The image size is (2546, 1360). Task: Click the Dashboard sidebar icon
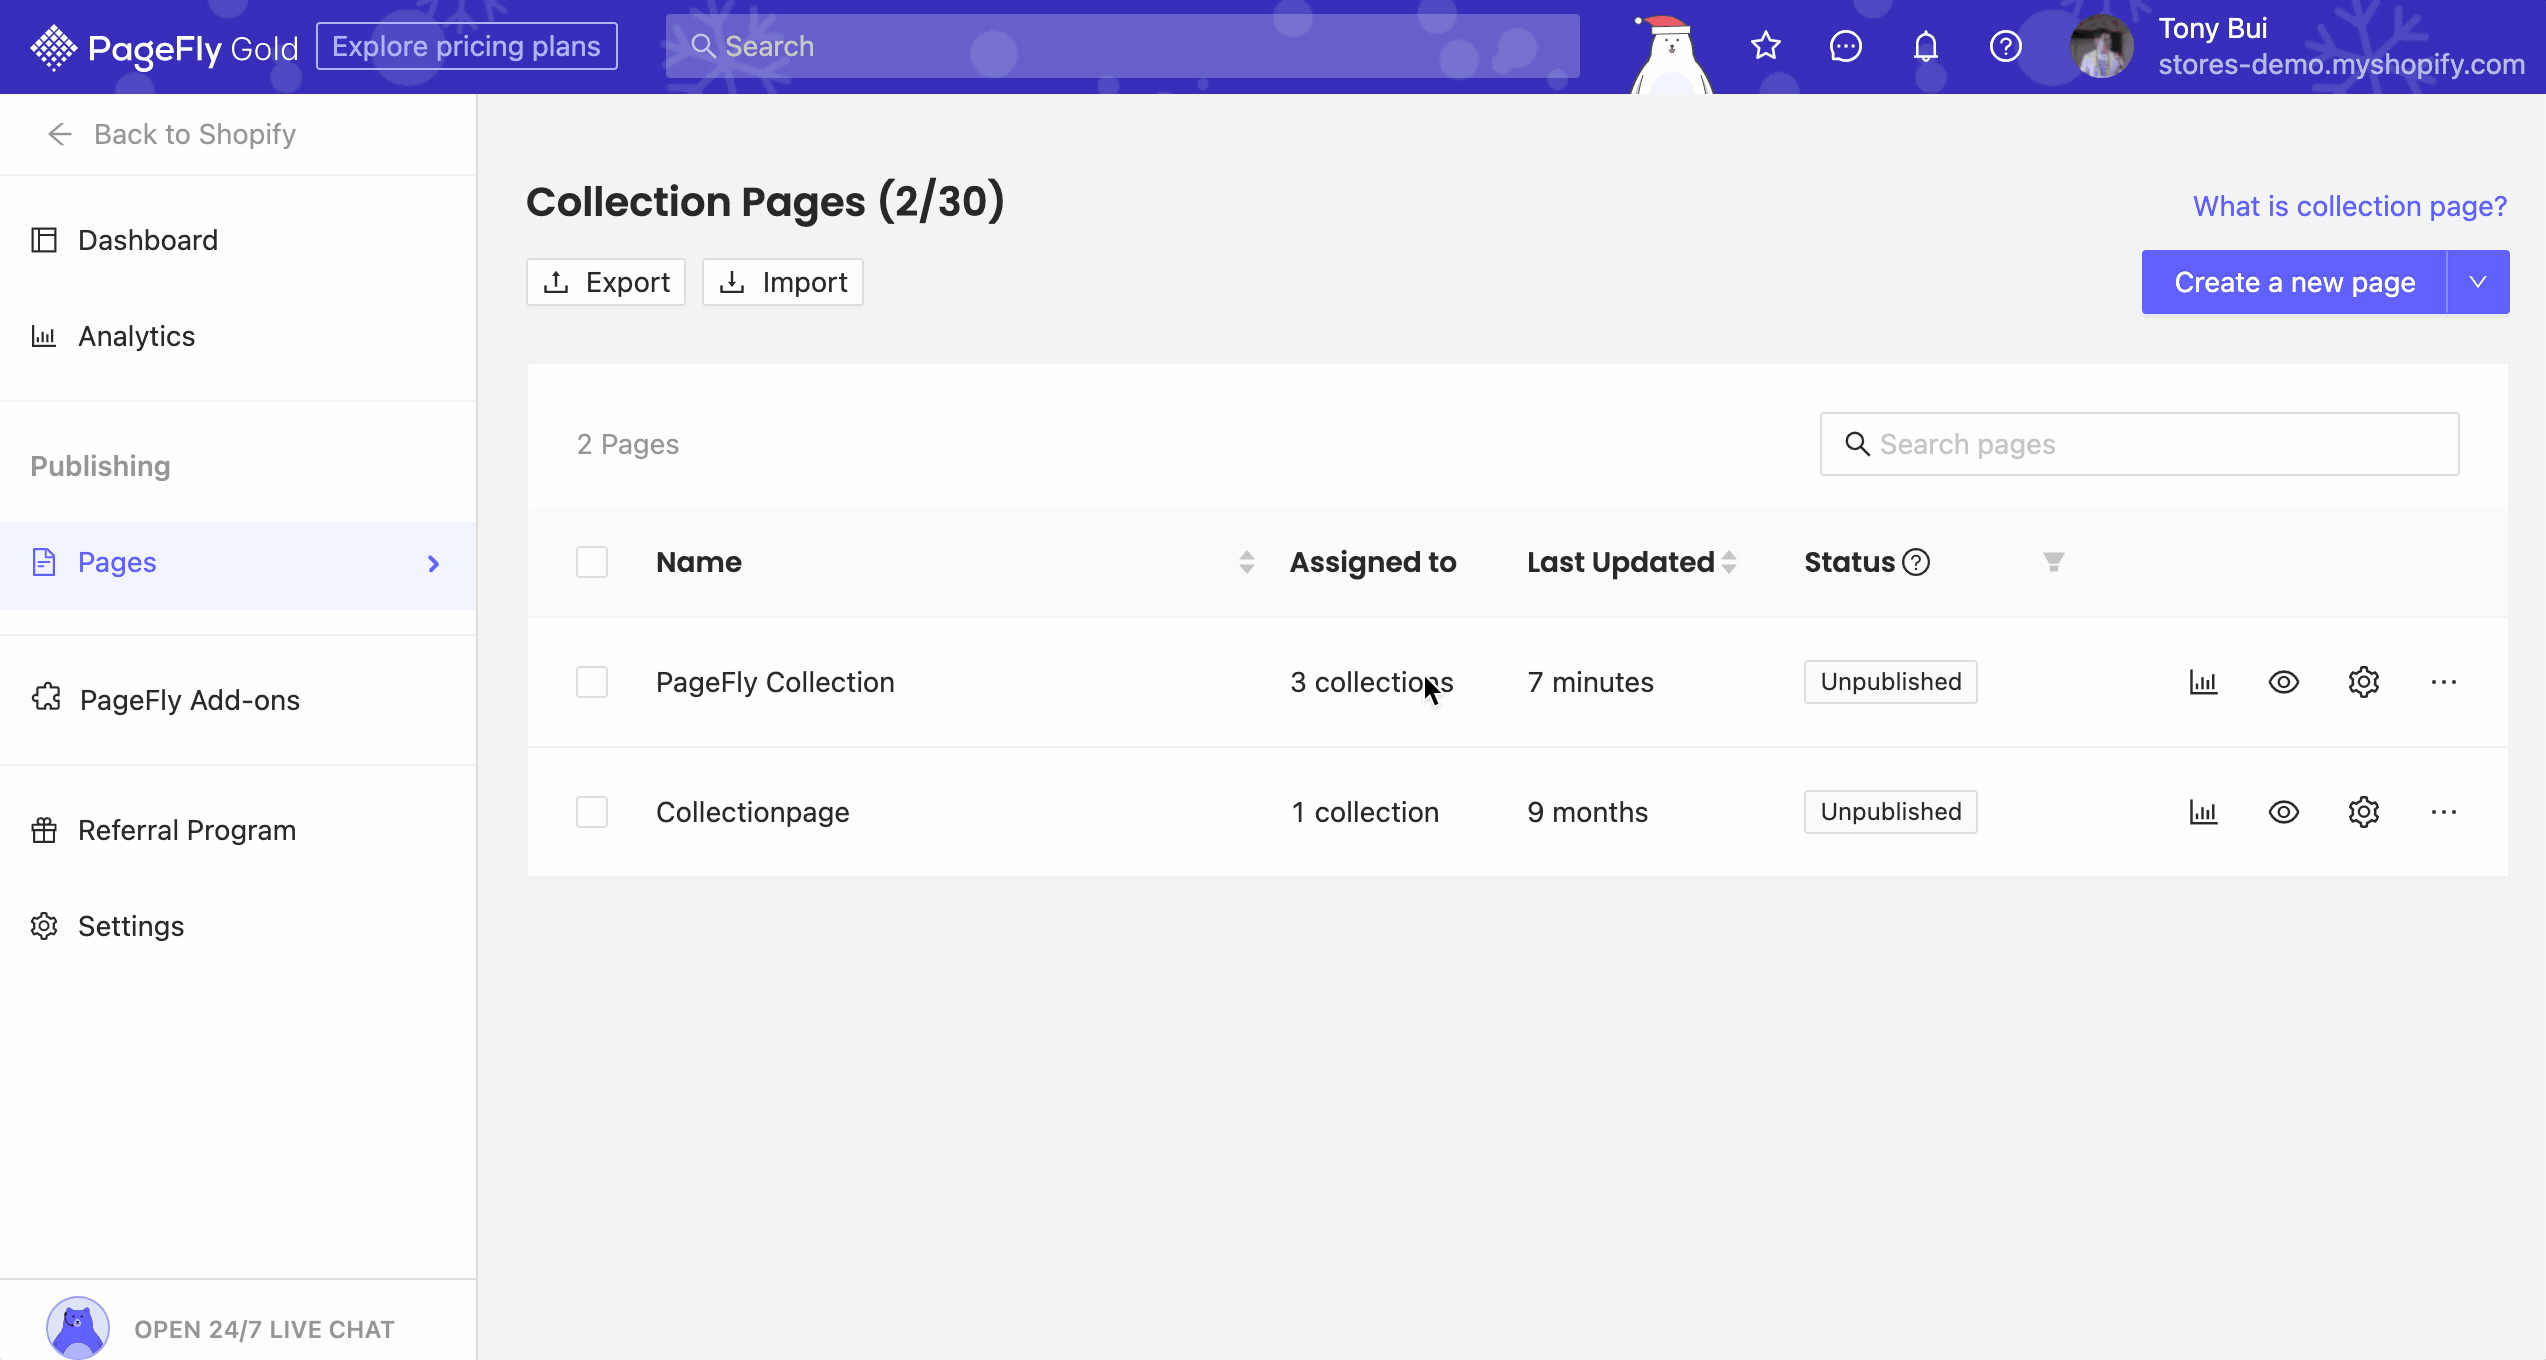coord(44,240)
